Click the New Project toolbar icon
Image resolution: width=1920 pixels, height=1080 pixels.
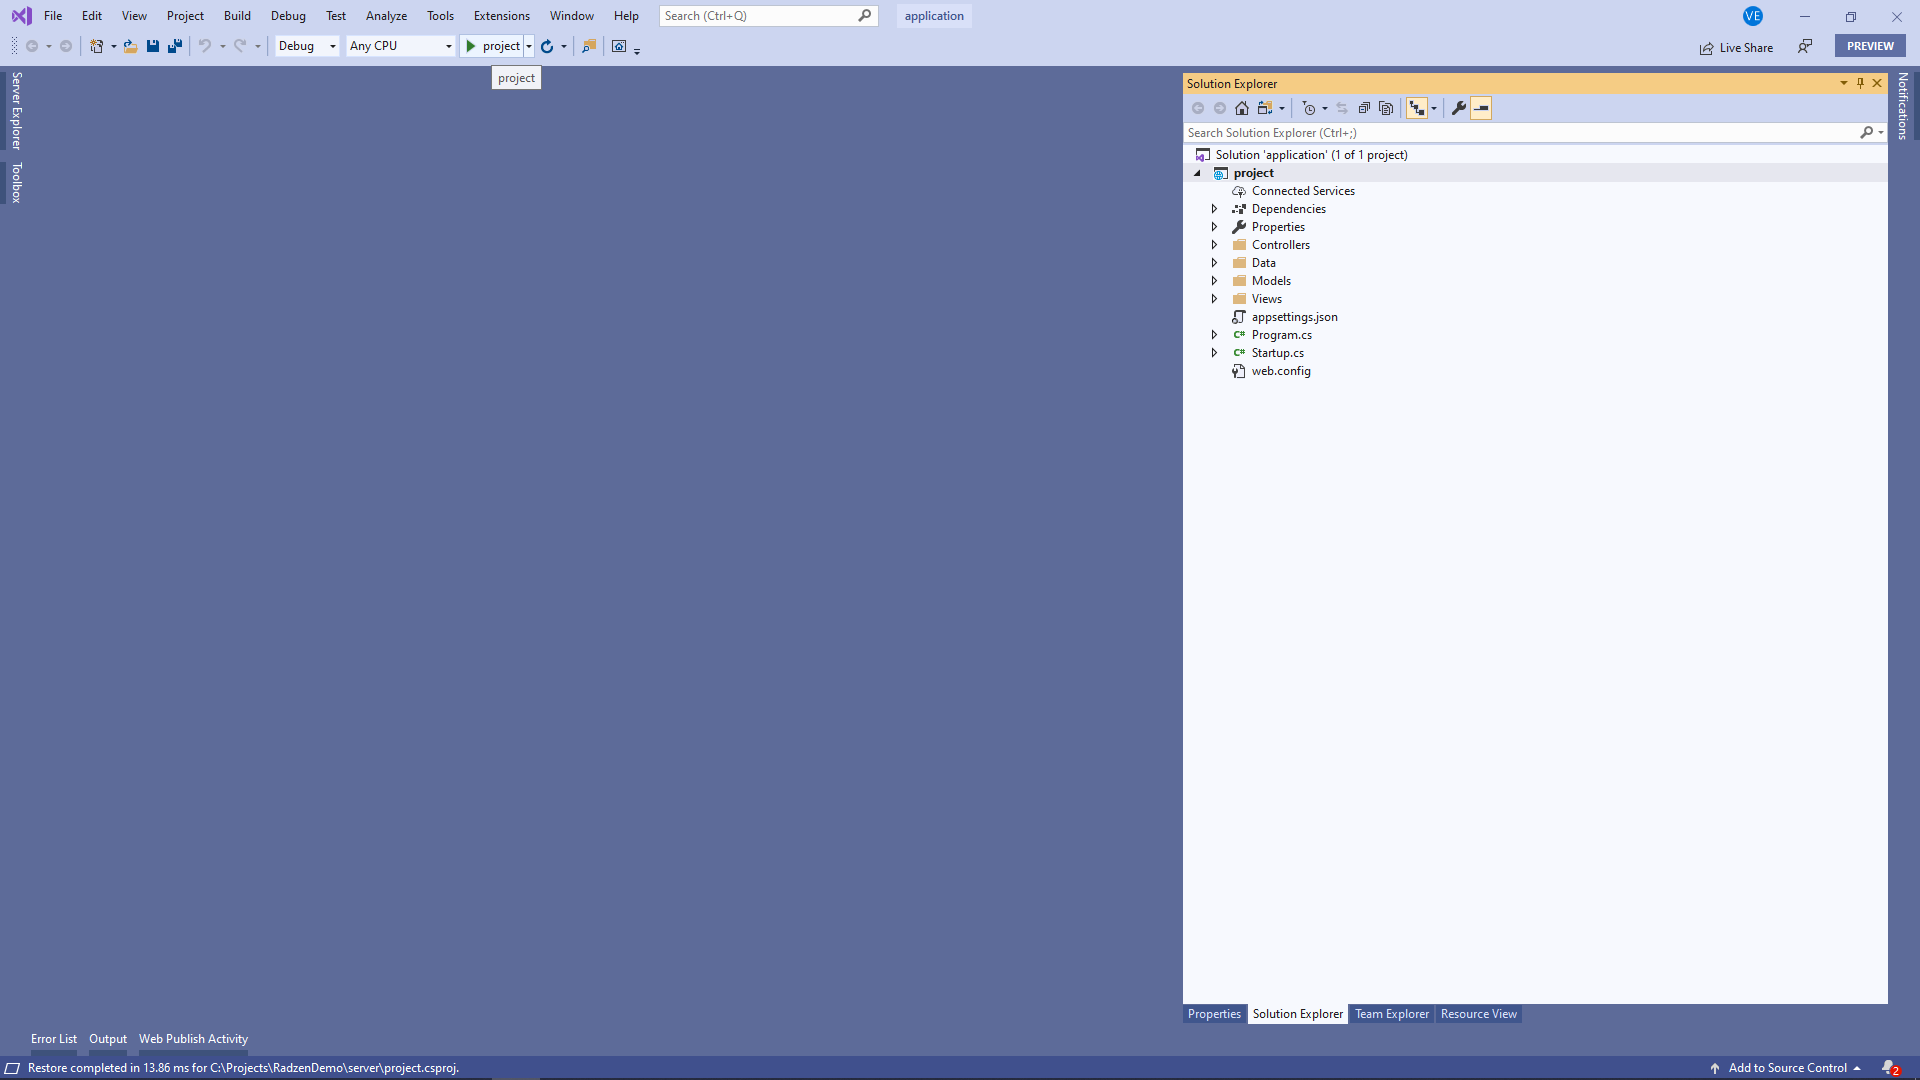coord(96,46)
